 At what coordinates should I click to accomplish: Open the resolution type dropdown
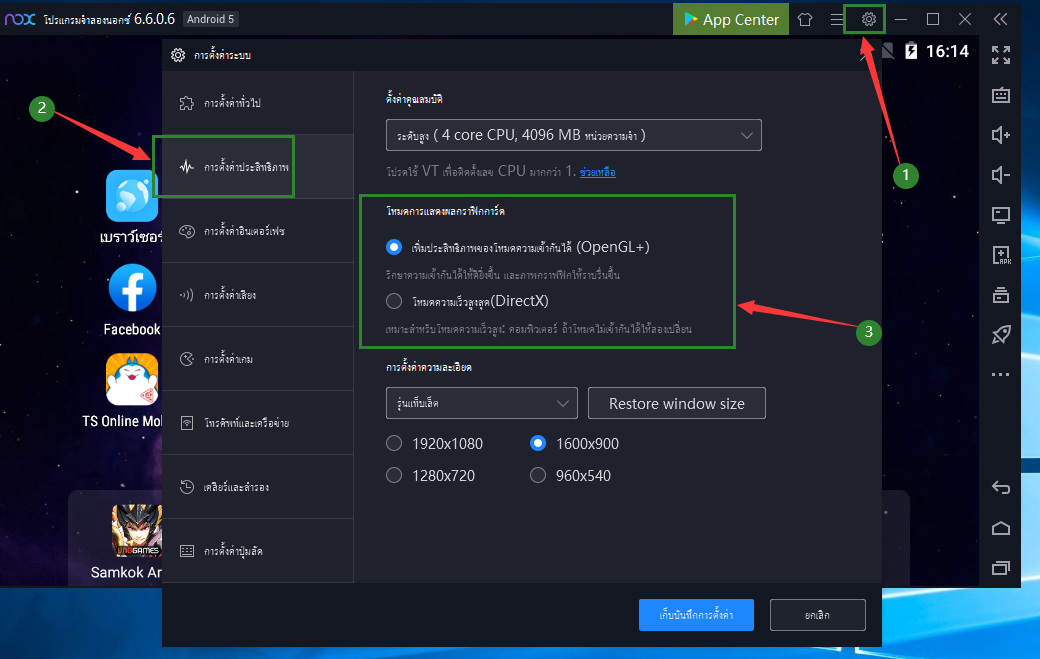[x=481, y=403]
